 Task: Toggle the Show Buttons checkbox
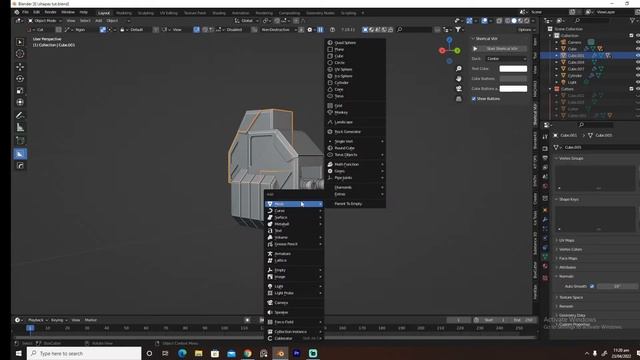(x=474, y=99)
